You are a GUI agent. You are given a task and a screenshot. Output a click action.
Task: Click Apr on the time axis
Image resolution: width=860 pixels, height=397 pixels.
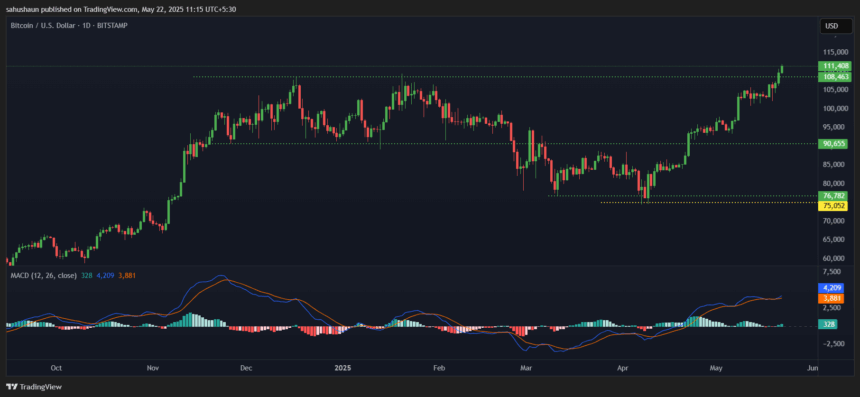pos(623,368)
